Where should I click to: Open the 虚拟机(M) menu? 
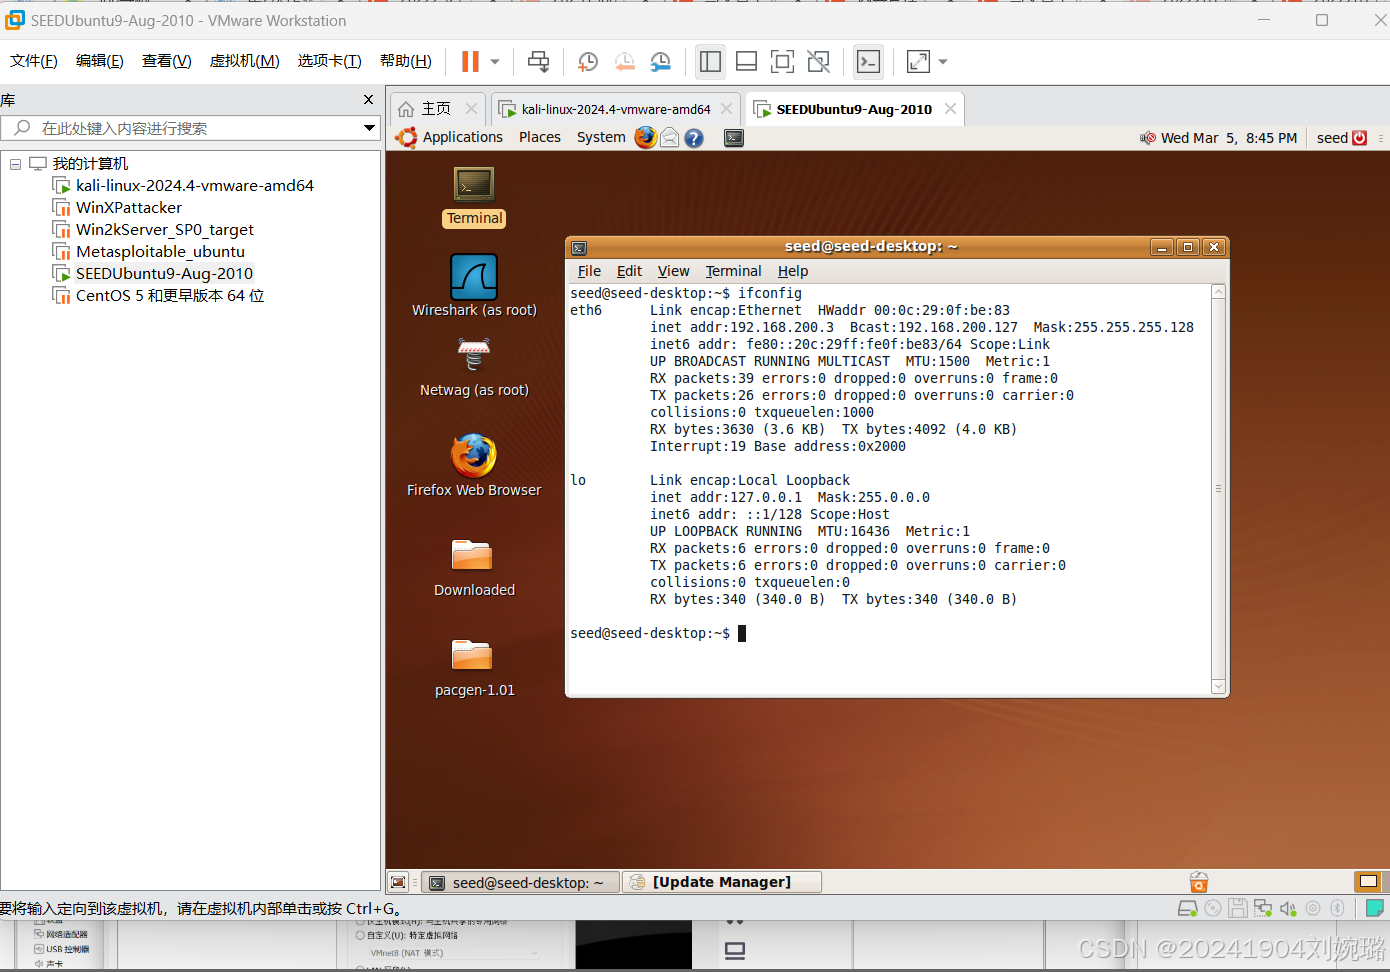[244, 61]
